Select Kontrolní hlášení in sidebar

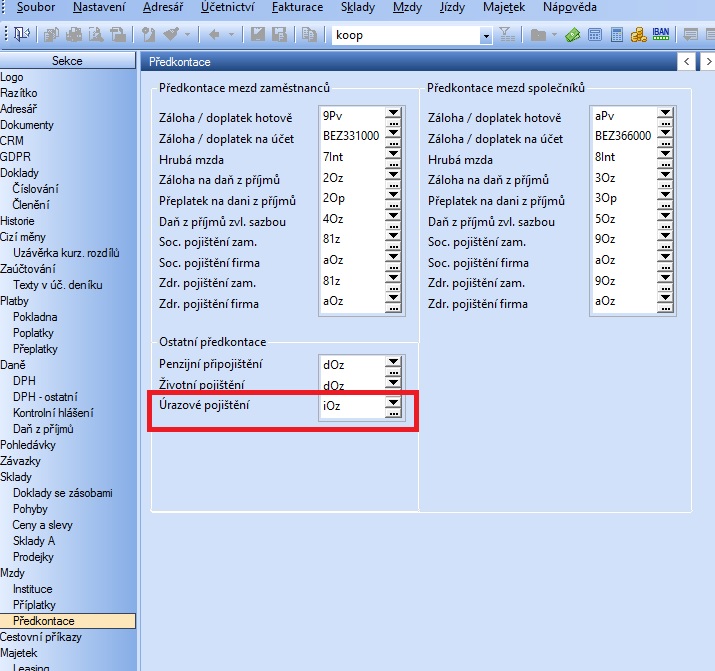[53, 413]
